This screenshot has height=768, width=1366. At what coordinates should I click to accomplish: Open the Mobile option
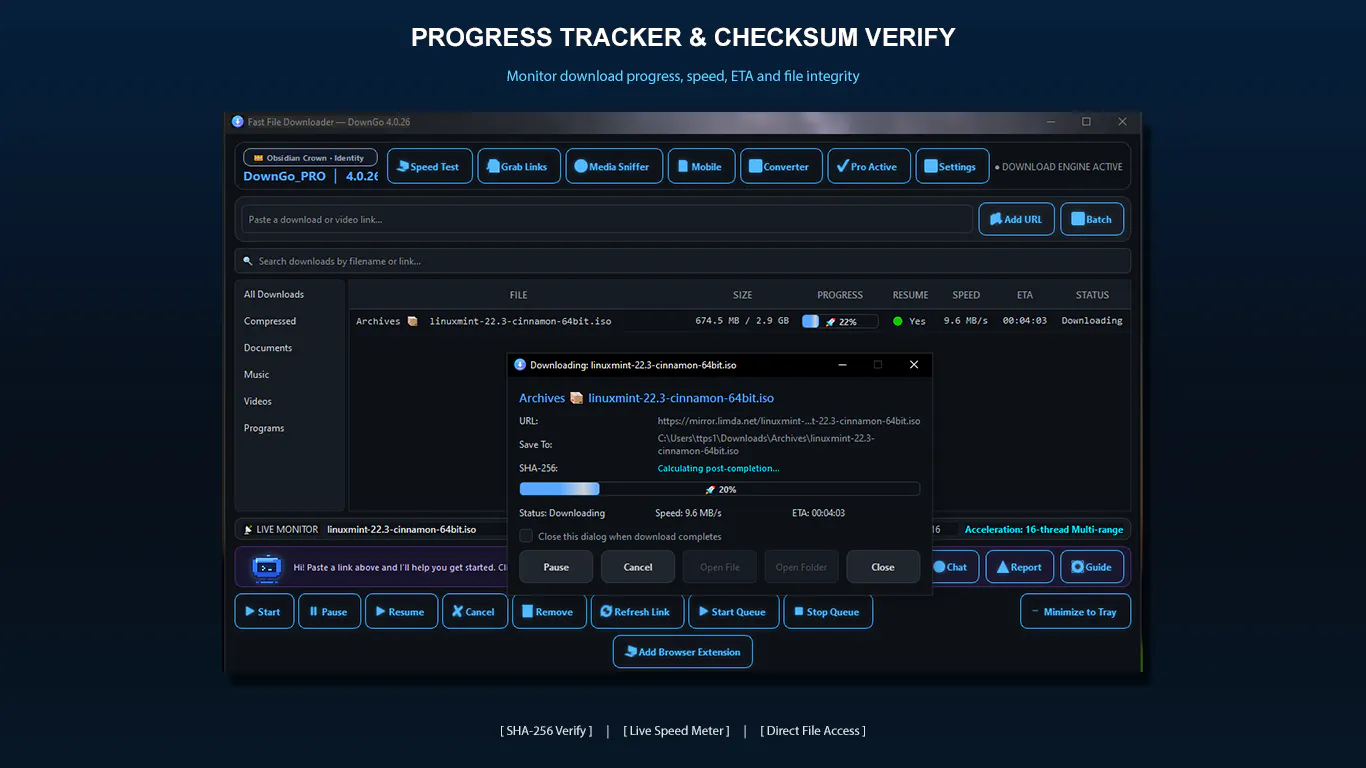pyautogui.click(x=701, y=166)
